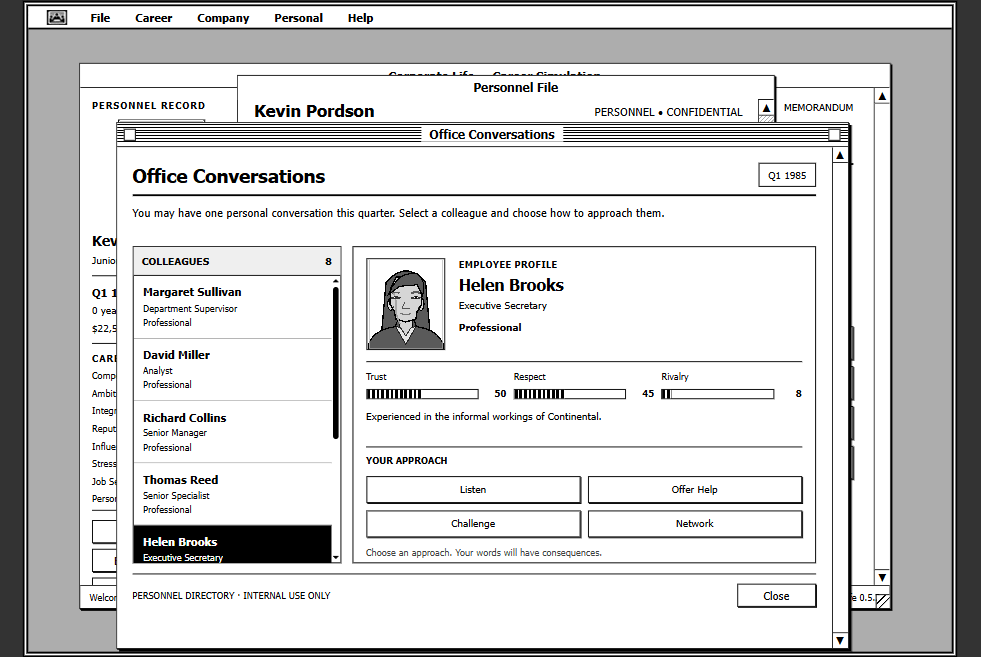Click the Rivalry progress bar
This screenshot has width=981, height=657.
(x=718, y=394)
